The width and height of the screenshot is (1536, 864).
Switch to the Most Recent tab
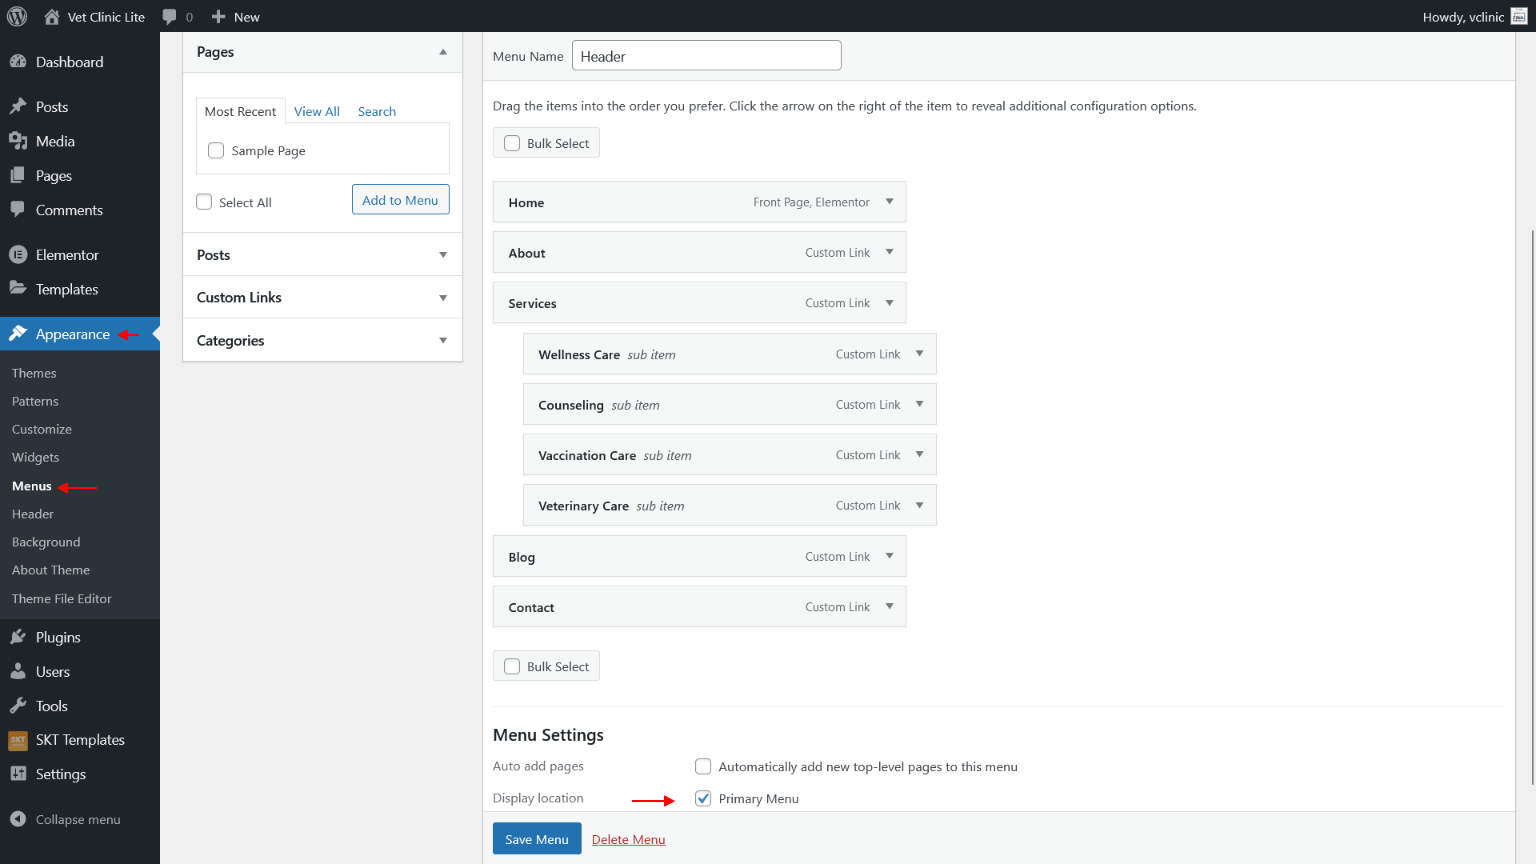[x=241, y=111]
